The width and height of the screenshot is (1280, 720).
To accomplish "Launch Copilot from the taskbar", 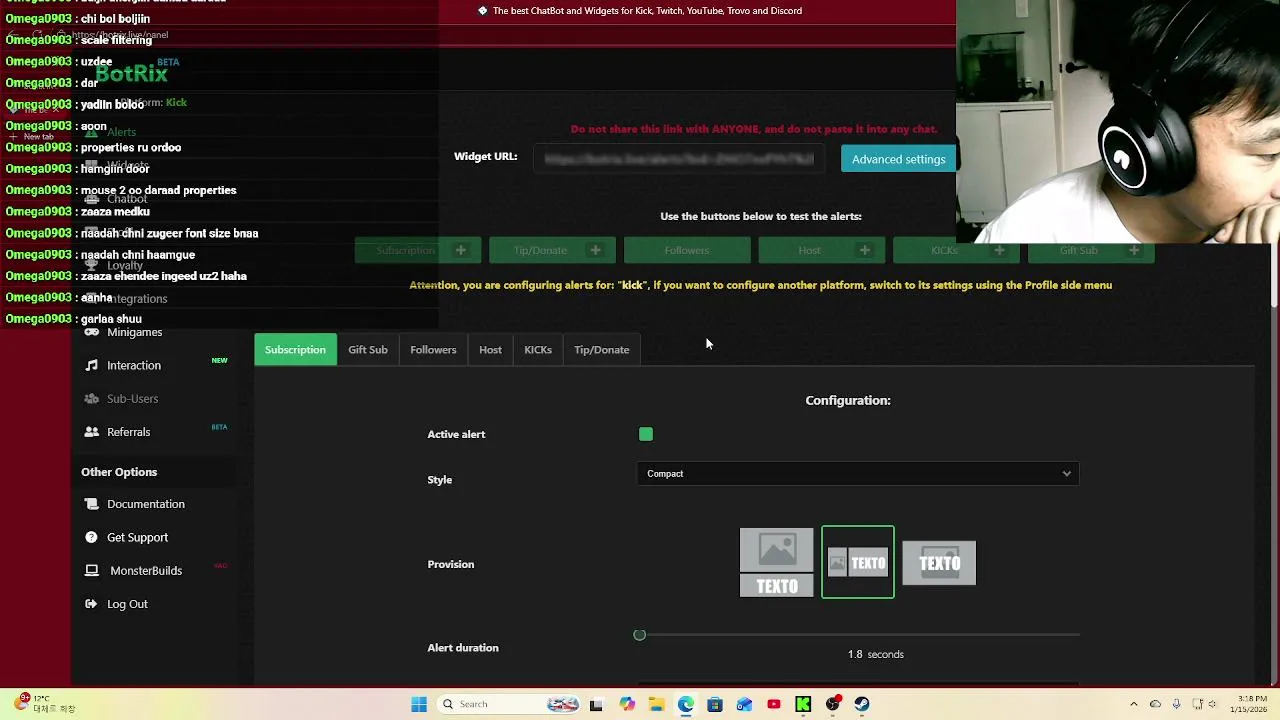I will [627, 704].
